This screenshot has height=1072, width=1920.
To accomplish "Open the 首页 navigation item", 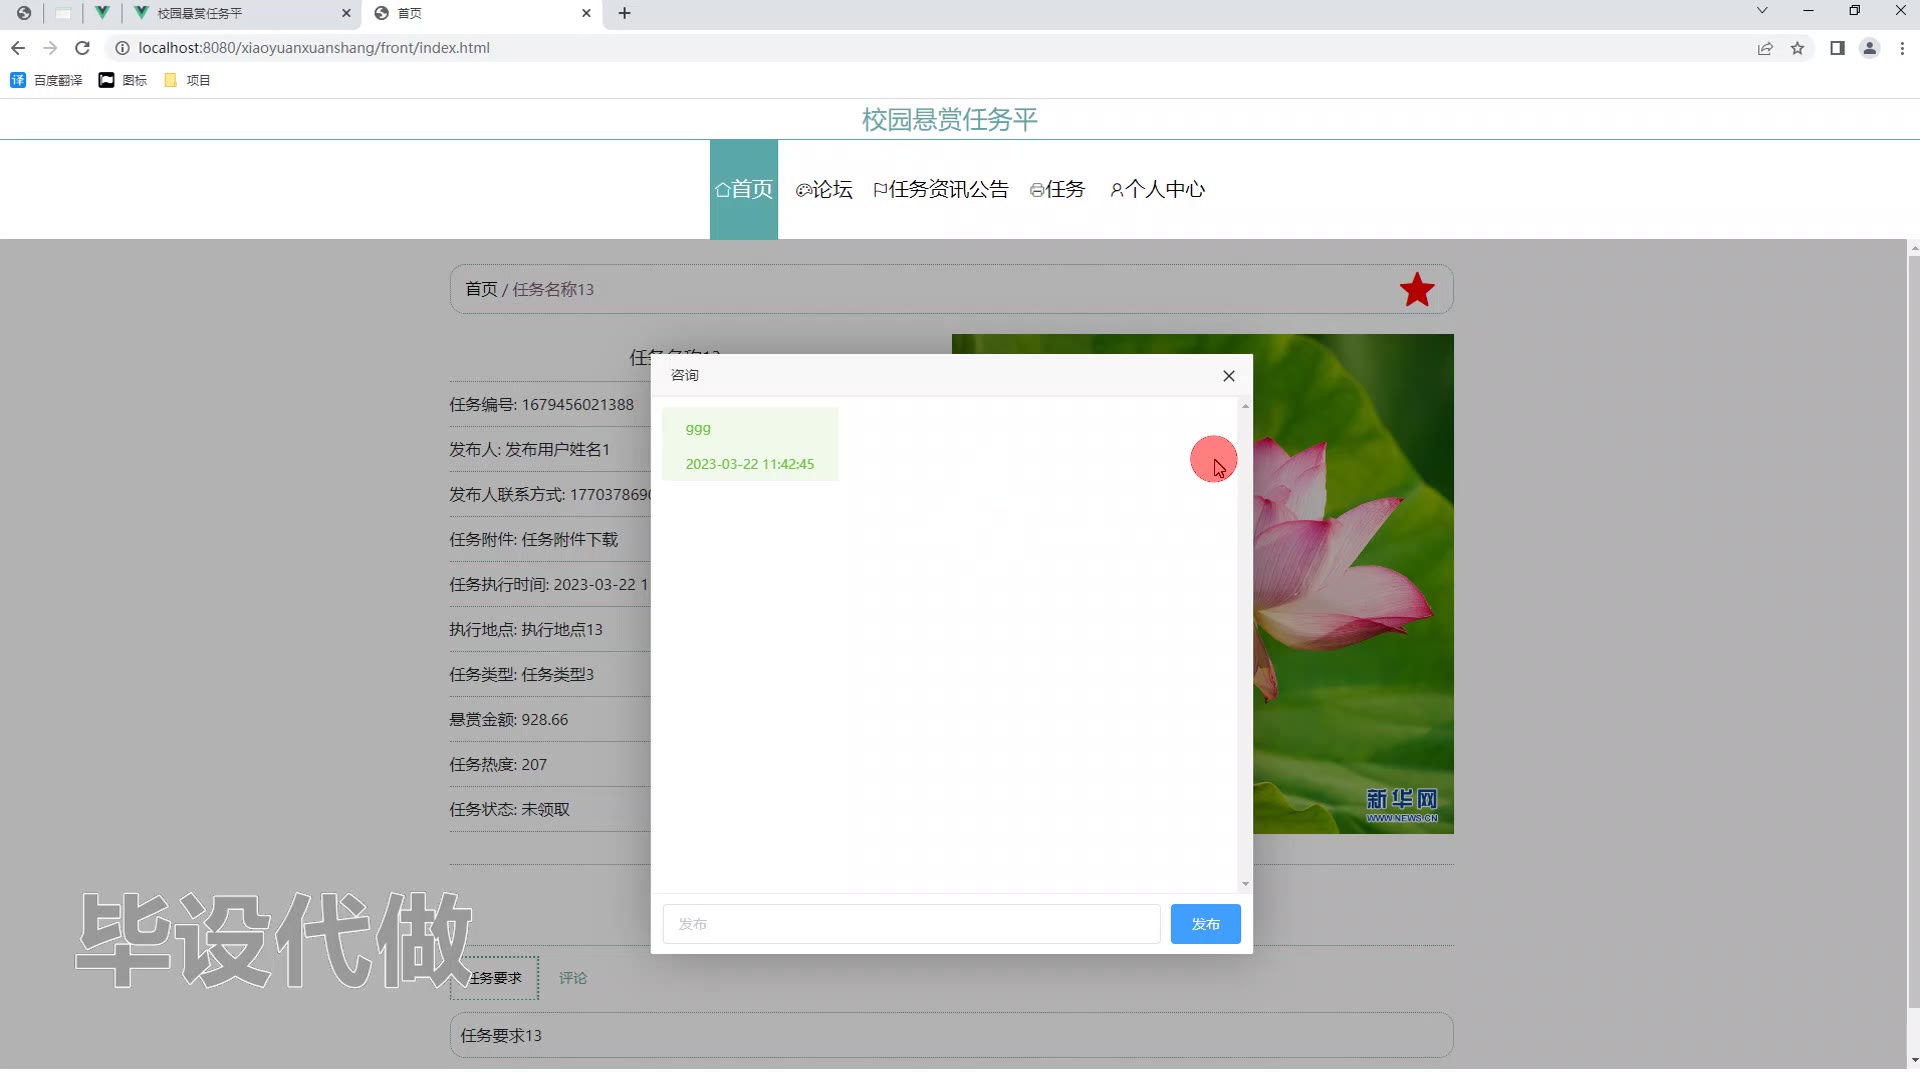I will pyautogui.click(x=743, y=189).
